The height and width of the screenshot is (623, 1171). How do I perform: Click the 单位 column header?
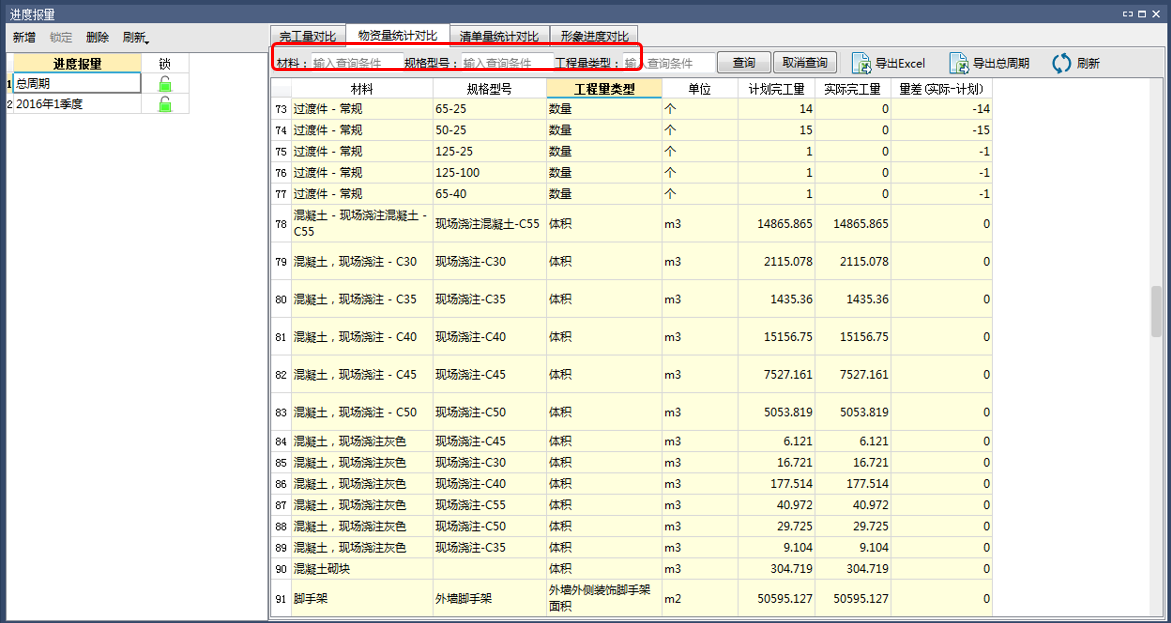pos(700,89)
